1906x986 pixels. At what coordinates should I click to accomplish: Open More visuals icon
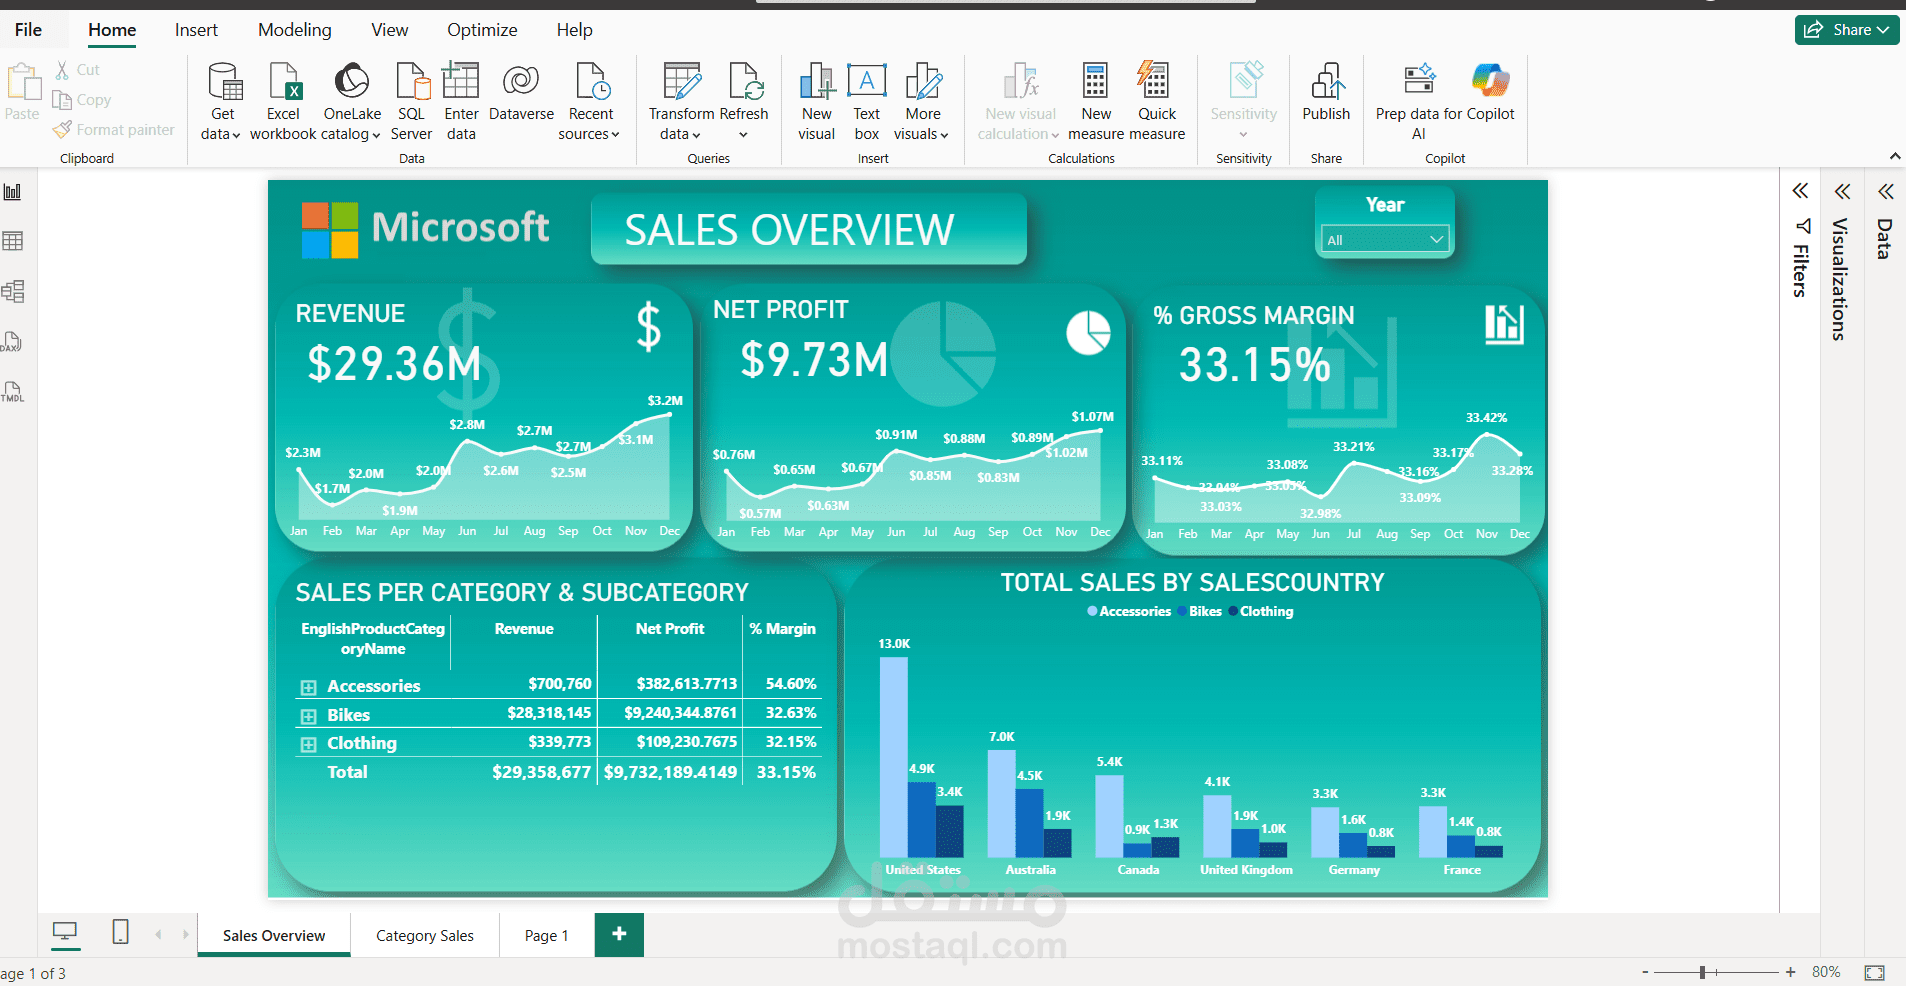(x=923, y=82)
